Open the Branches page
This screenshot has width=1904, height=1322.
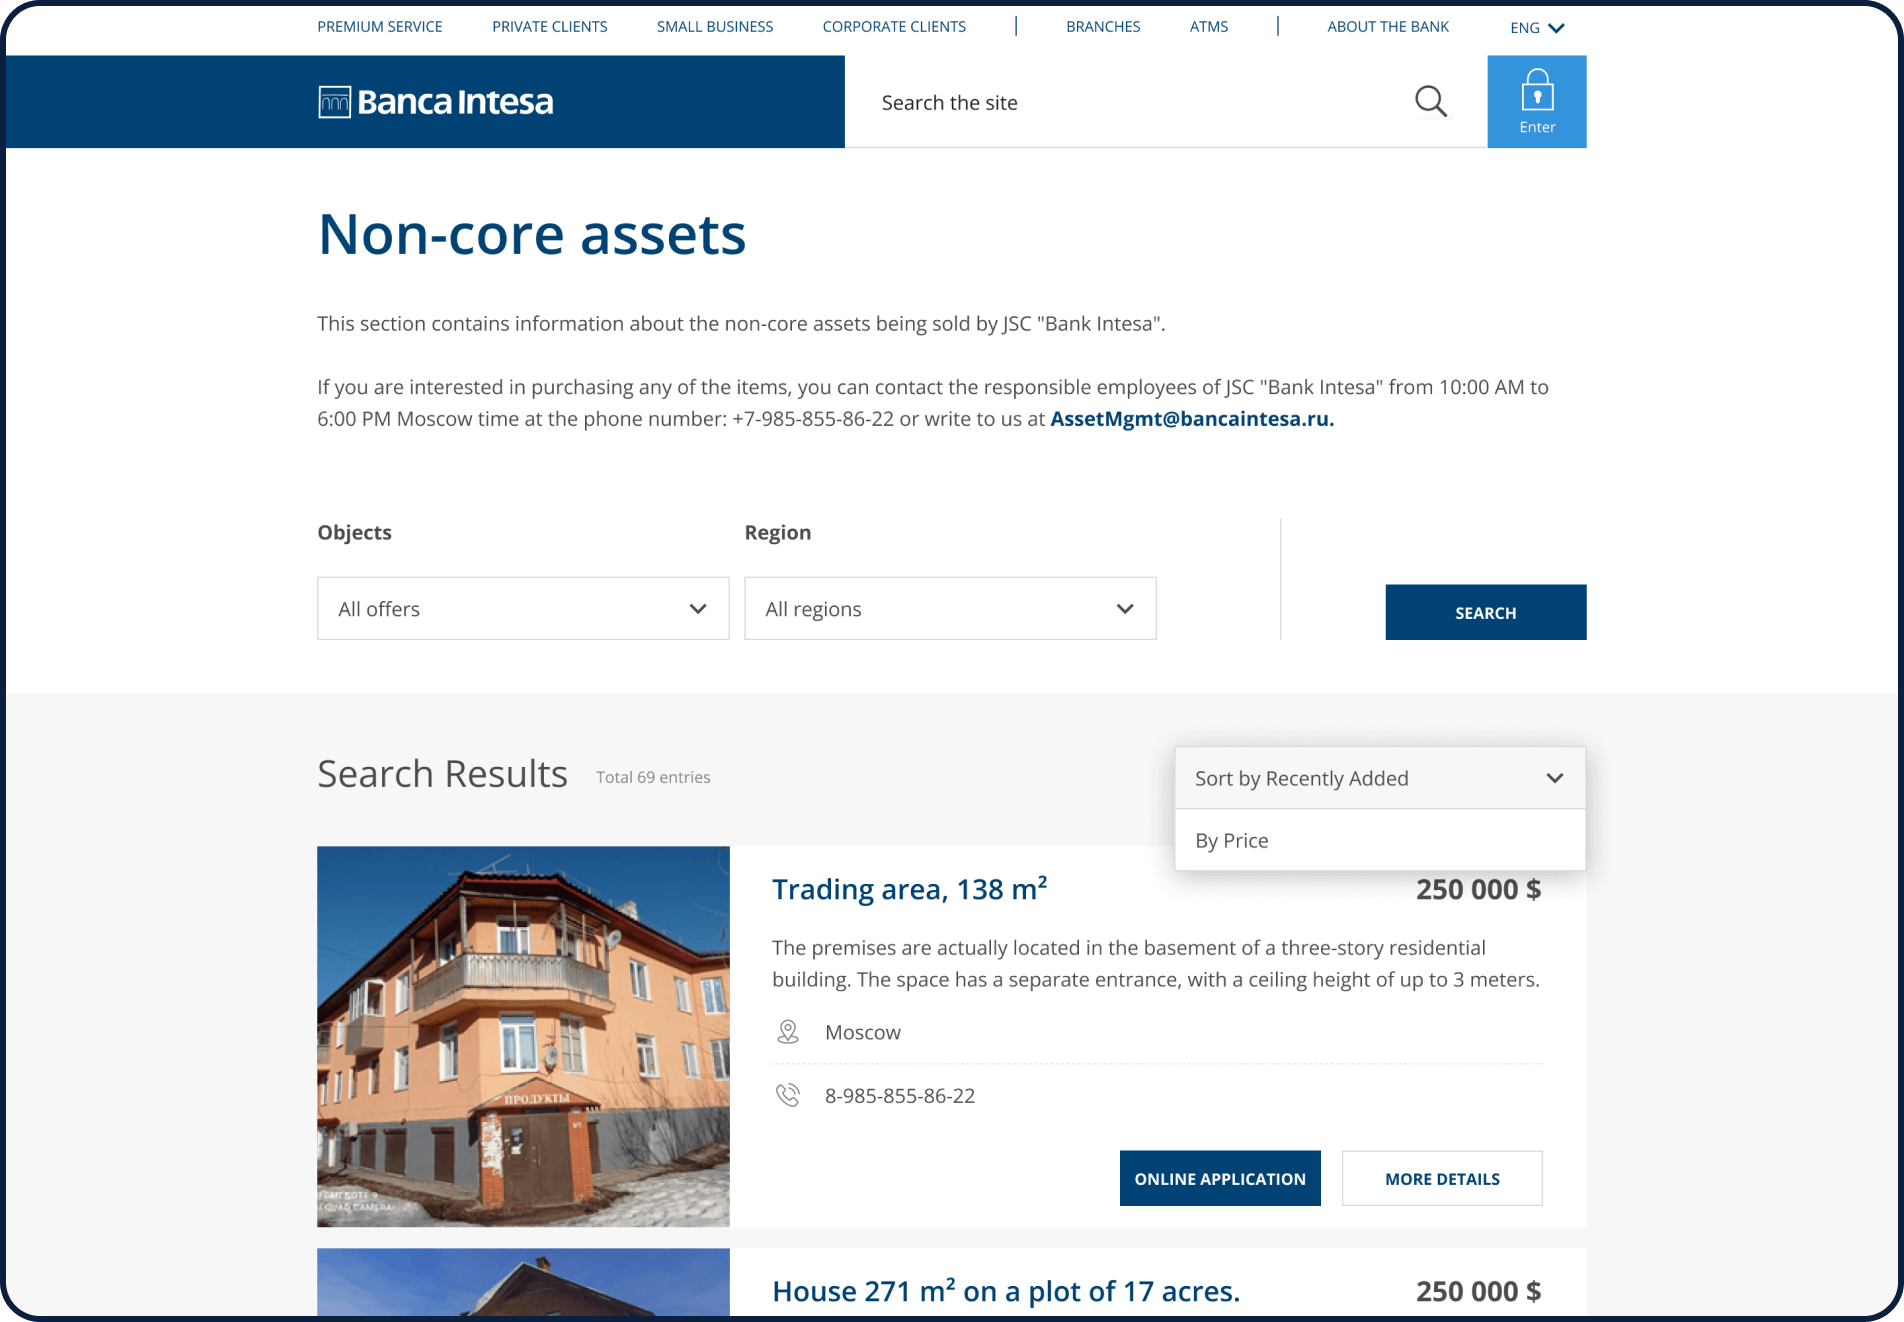point(1103,27)
